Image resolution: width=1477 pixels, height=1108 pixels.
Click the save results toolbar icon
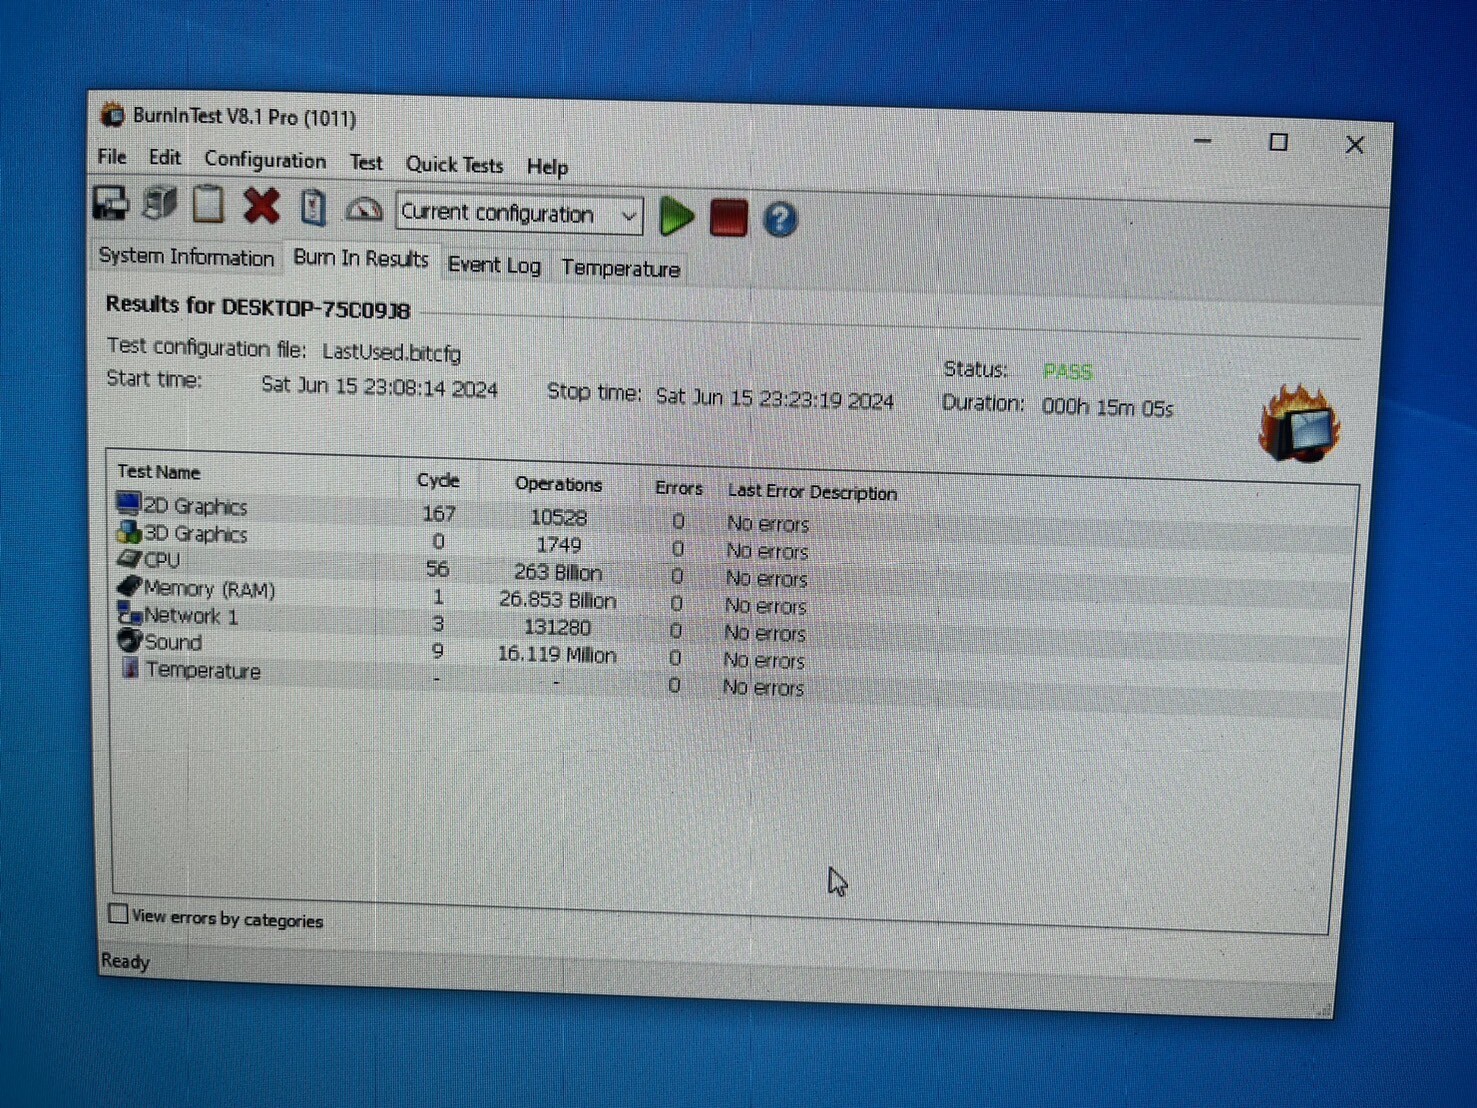pos(111,204)
